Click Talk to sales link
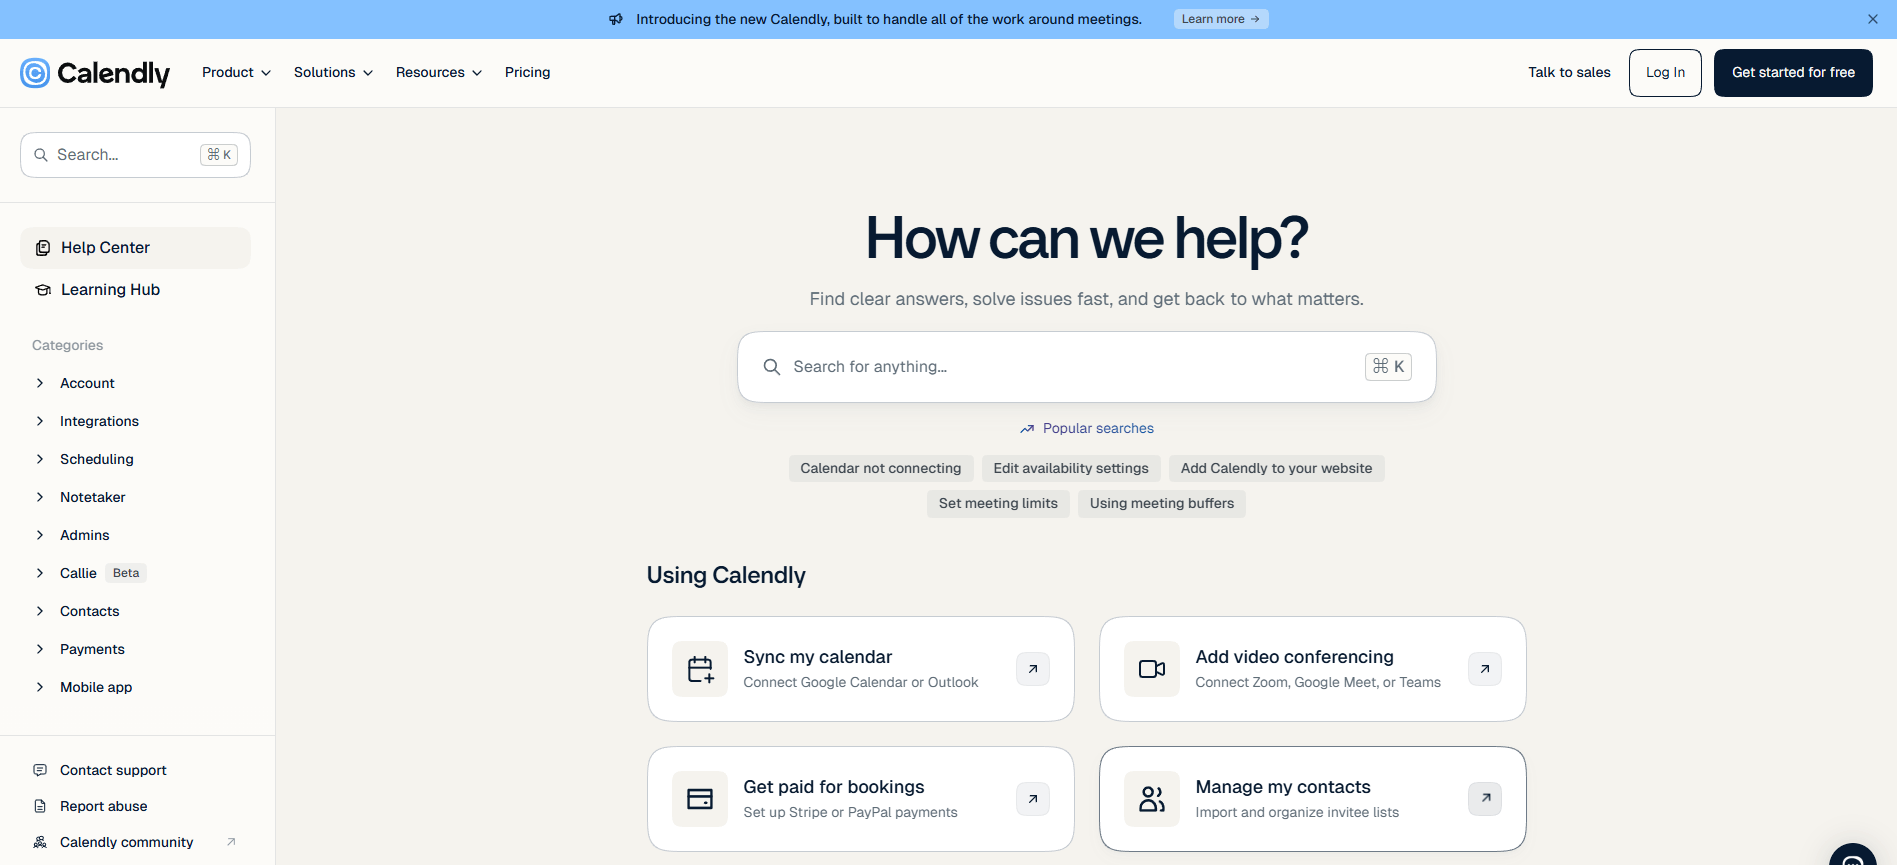This screenshot has width=1897, height=865. [x=1569, y=73]
